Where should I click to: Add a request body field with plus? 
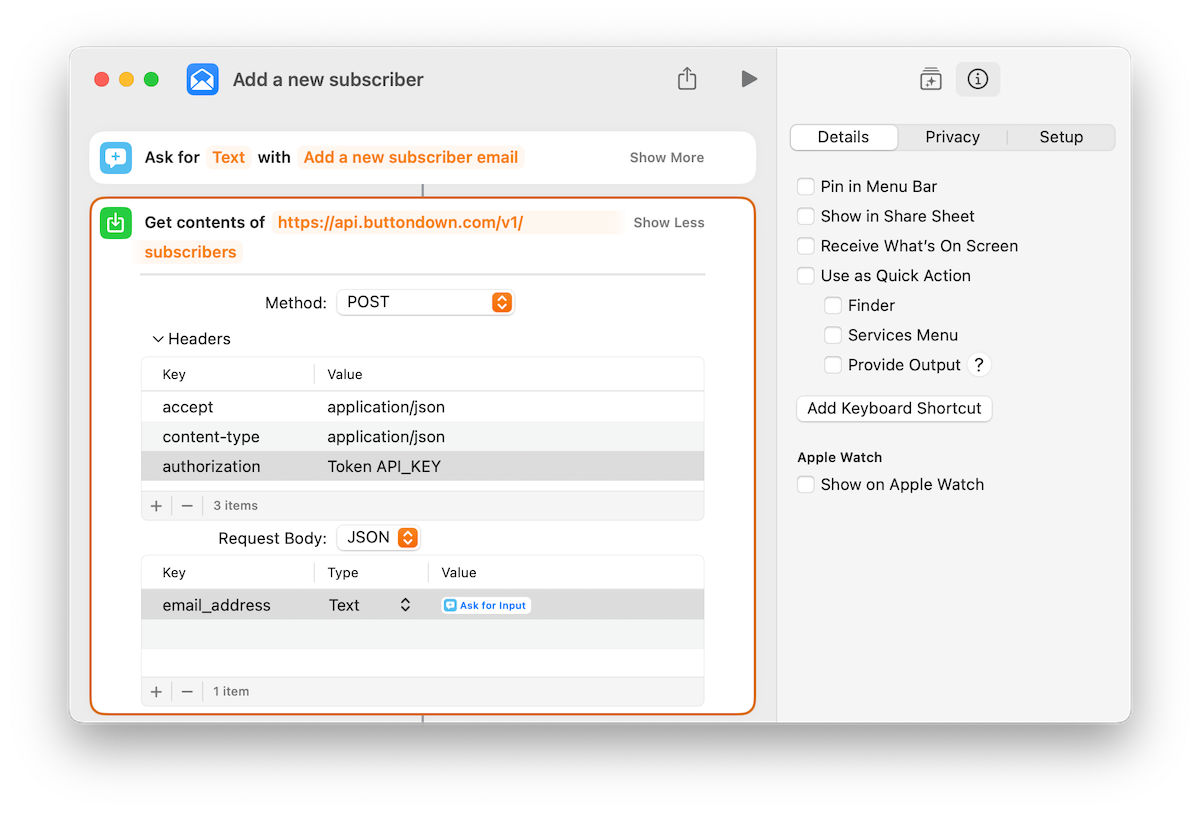[x=156, y=692]
